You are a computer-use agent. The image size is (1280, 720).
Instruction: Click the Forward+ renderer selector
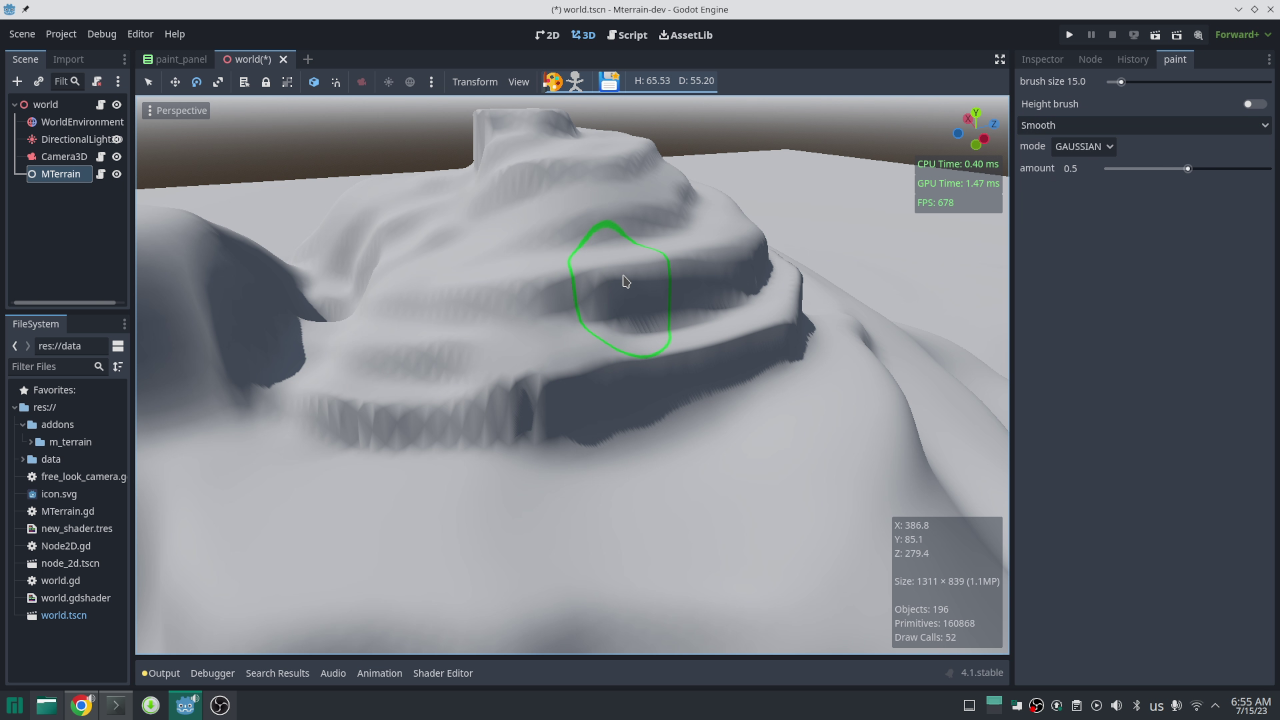click(x=1240, y=34)
